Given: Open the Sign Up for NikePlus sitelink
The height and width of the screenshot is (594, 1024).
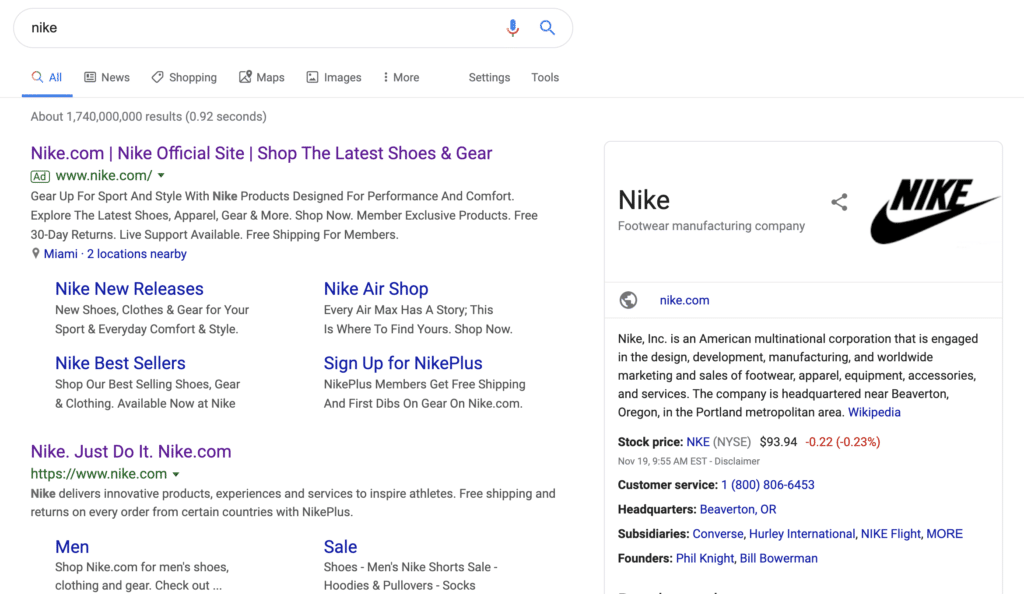Looking at the screenshot, I should coord(403,363).
